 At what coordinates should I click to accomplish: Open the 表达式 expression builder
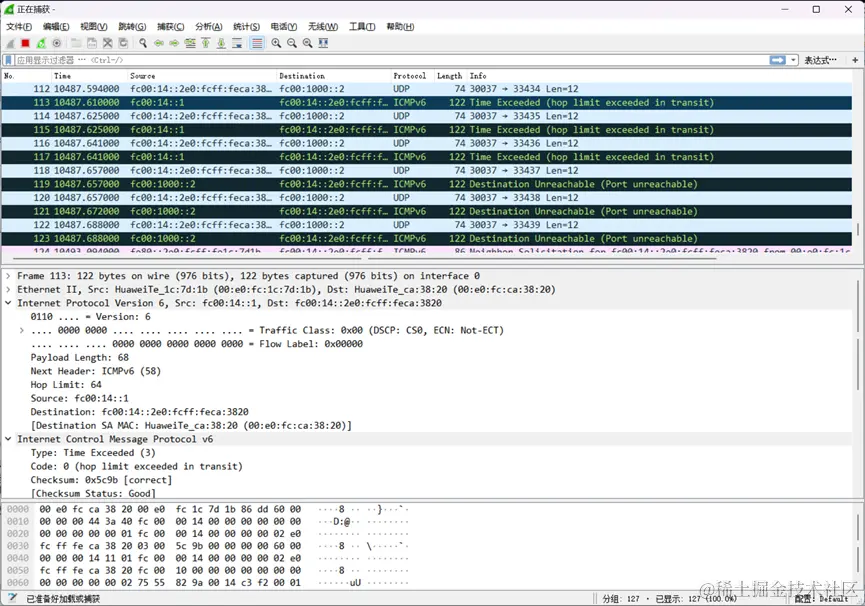click(x=820, y=60)
